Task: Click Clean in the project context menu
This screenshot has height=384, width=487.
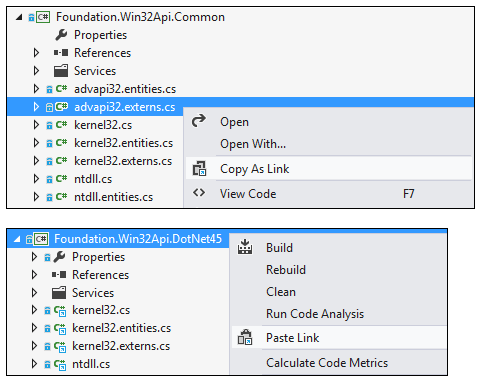Action: (x=281, y=292)
